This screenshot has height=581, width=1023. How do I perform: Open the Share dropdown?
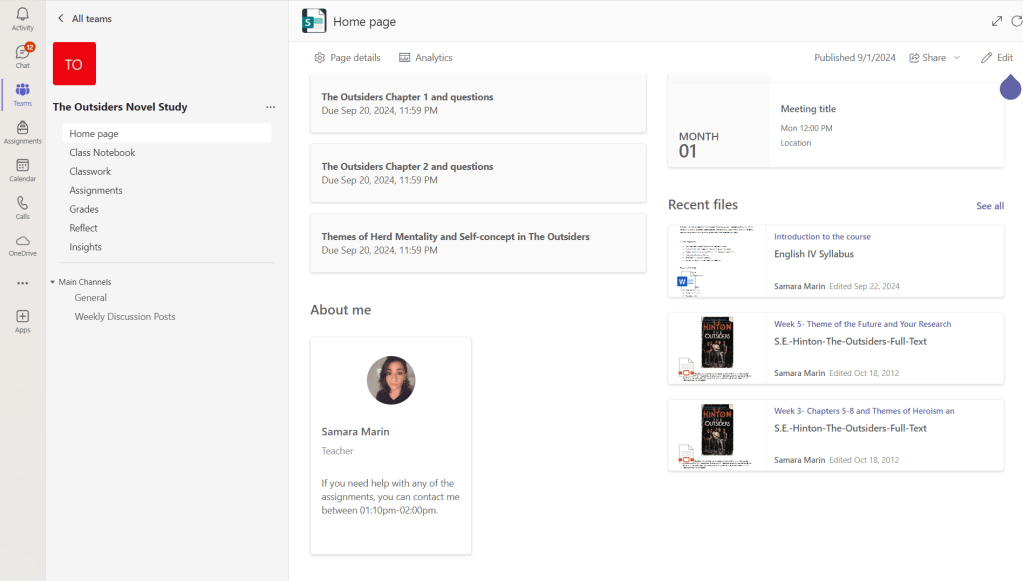point(934,58)
